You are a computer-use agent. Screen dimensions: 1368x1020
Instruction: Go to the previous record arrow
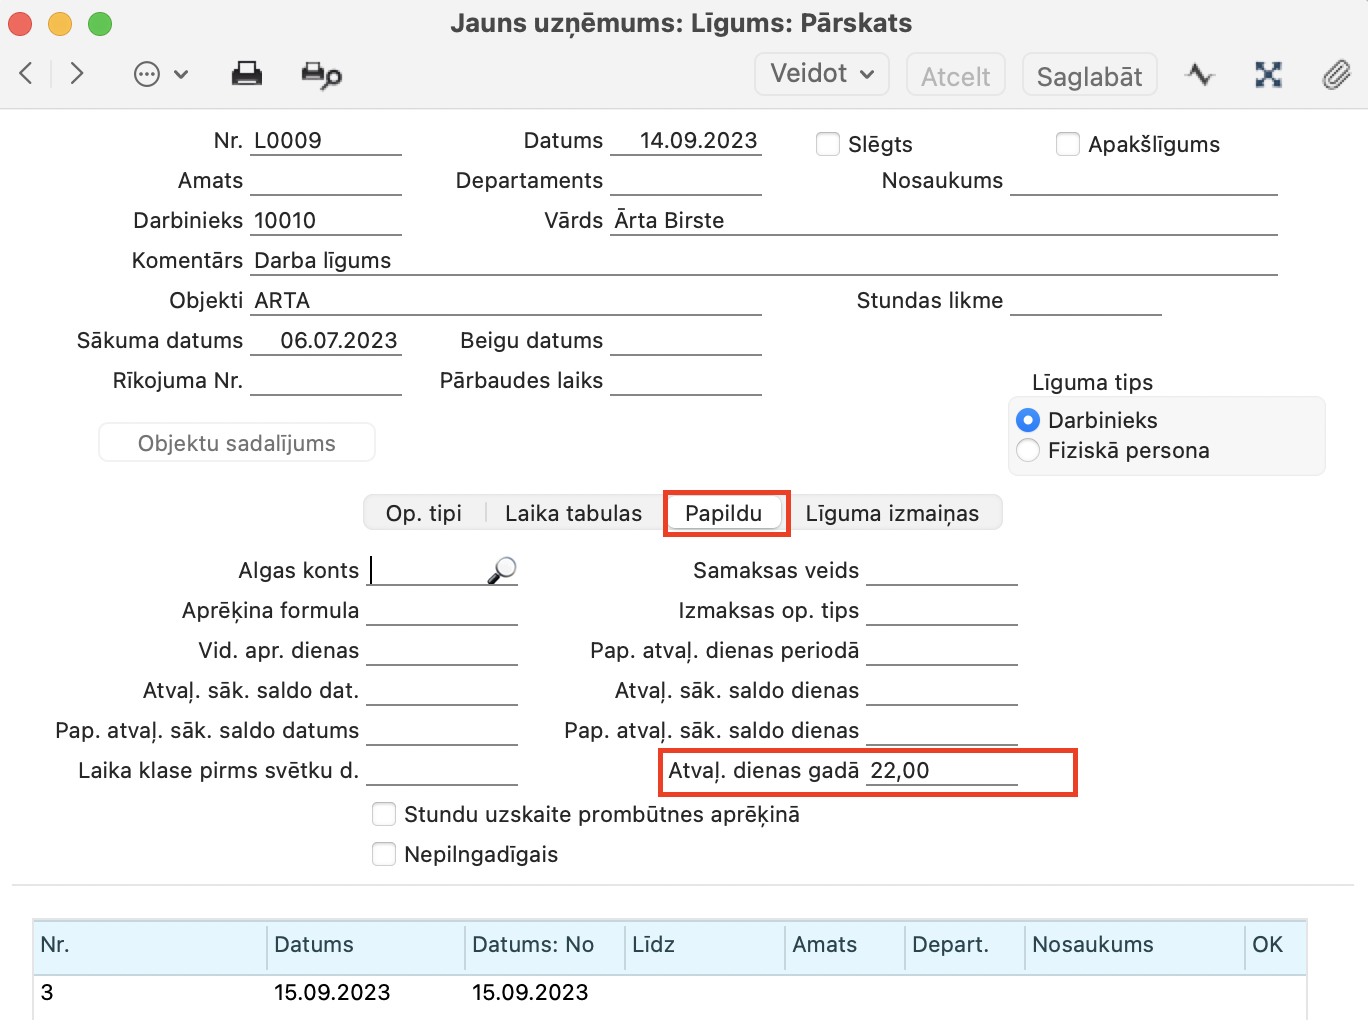27,73
